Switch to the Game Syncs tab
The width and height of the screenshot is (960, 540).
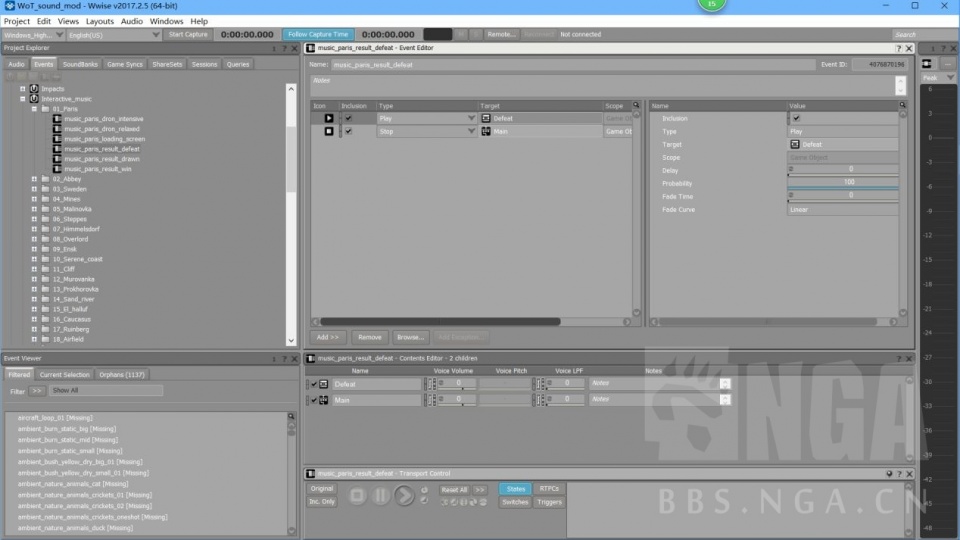[125, 64]
